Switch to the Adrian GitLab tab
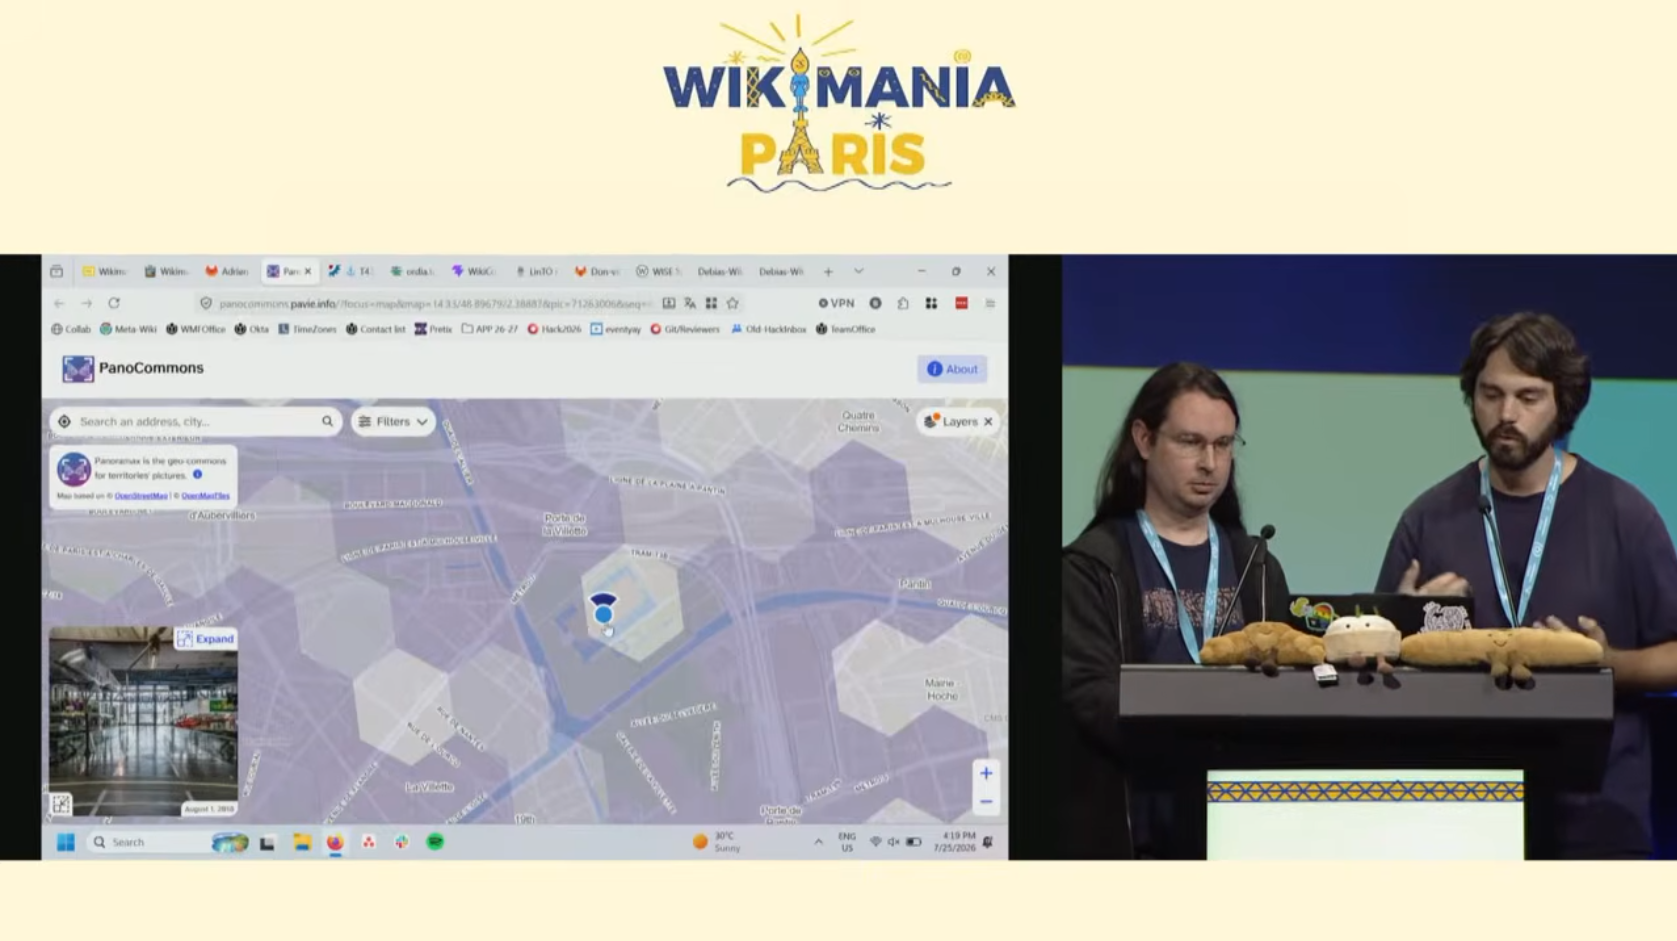The height and width of the screenshot is (941, 1677). click(227, 271)
